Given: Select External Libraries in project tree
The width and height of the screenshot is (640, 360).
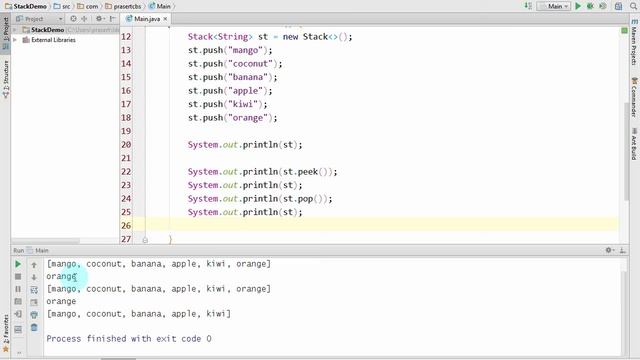Looking at the screenshot, I should coord(53,40).
